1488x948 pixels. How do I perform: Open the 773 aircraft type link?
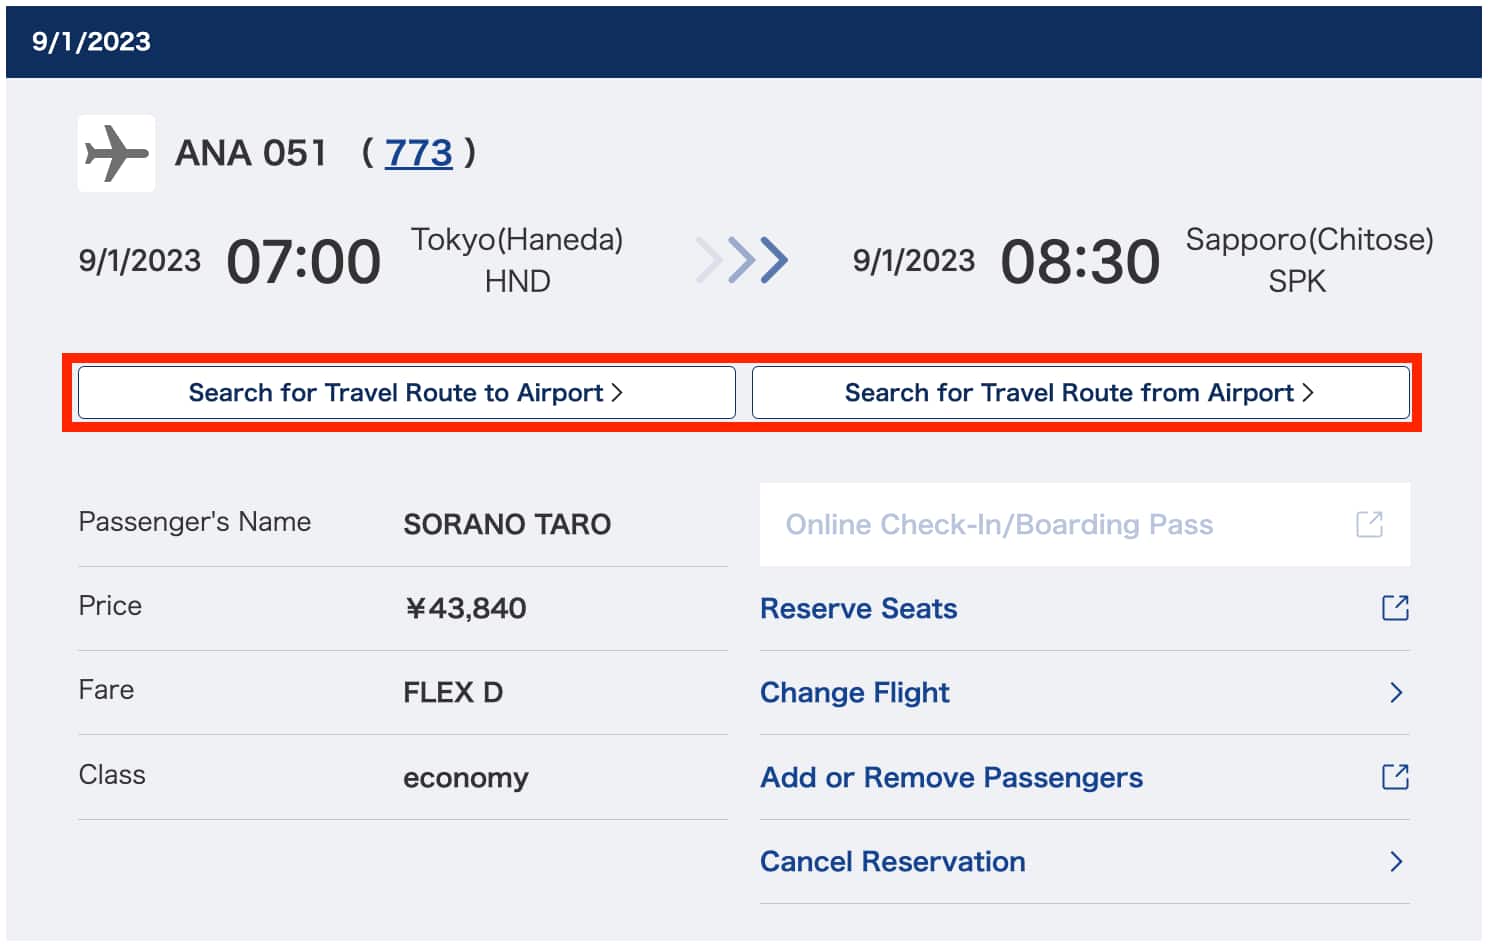point(418,153)
